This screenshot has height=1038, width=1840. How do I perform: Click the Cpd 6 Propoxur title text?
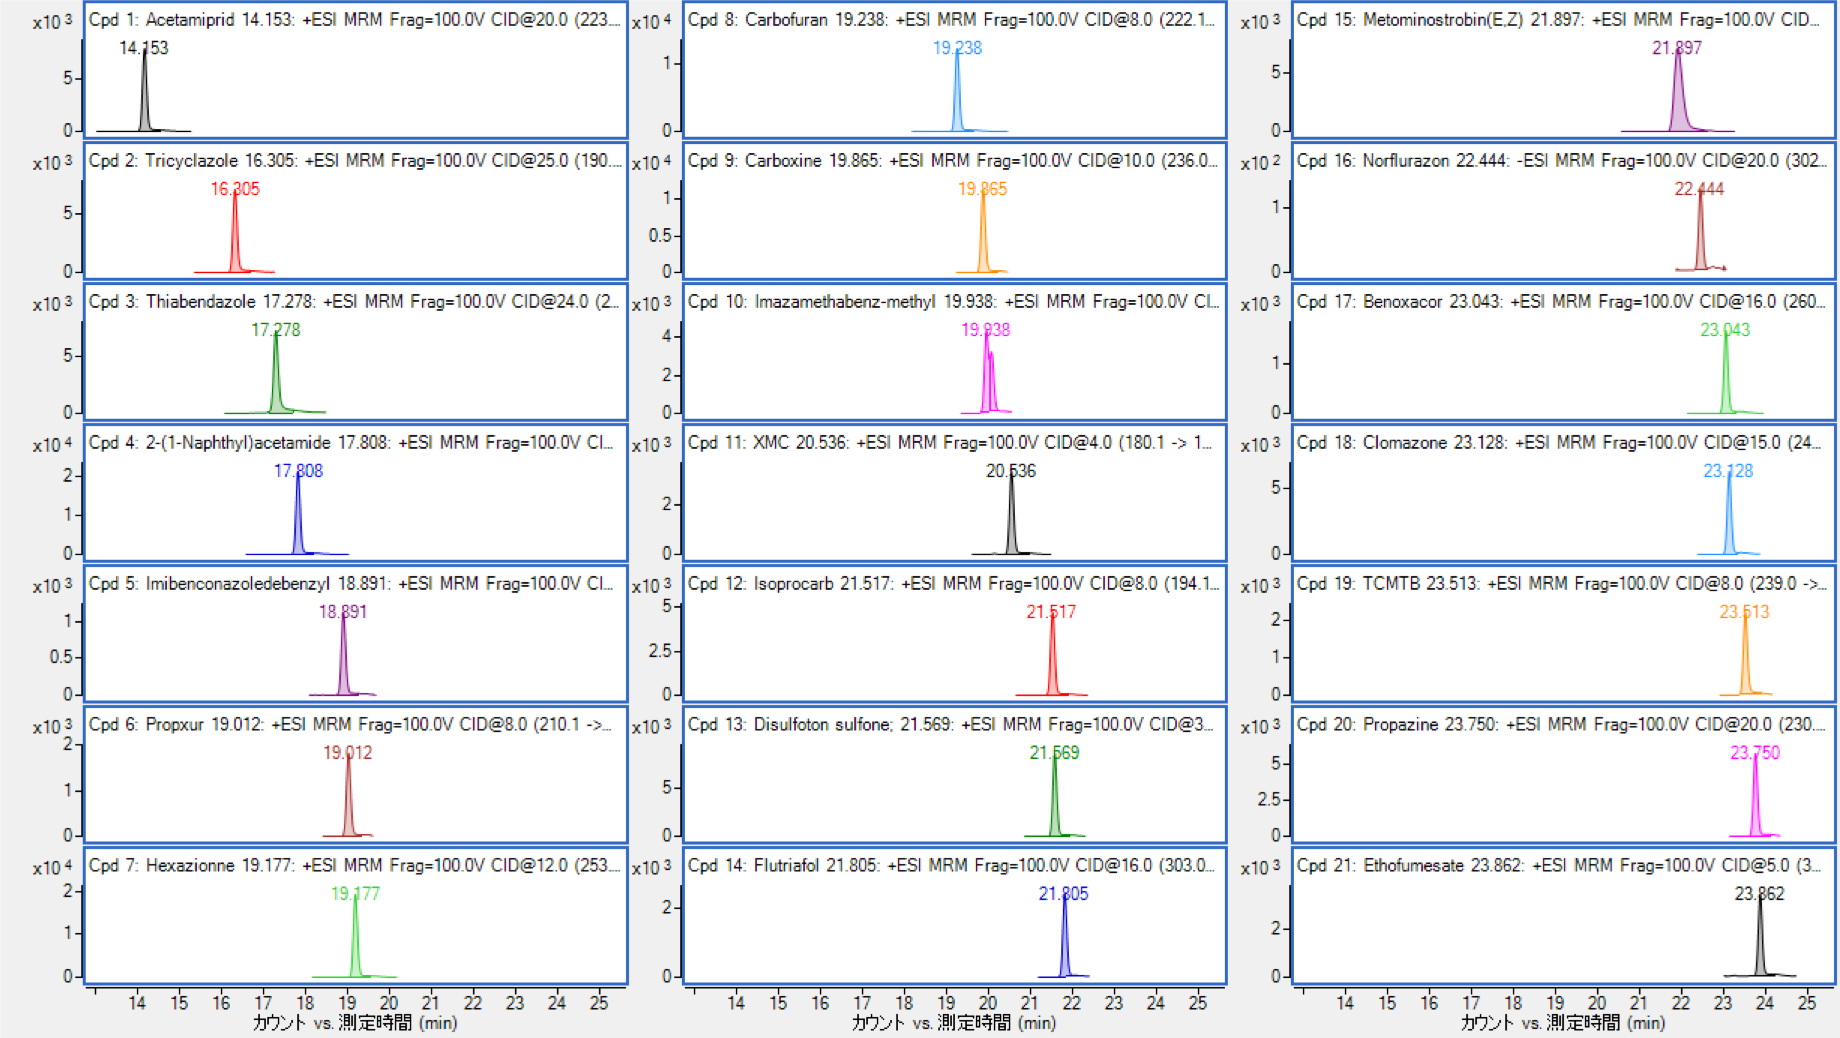click(x=352, y=725)
